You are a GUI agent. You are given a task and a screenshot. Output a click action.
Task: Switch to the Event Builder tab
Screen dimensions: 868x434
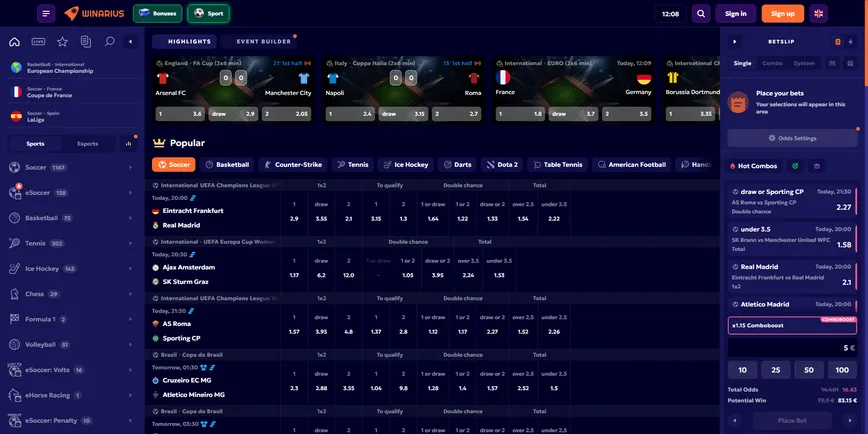tap(259, 42)
